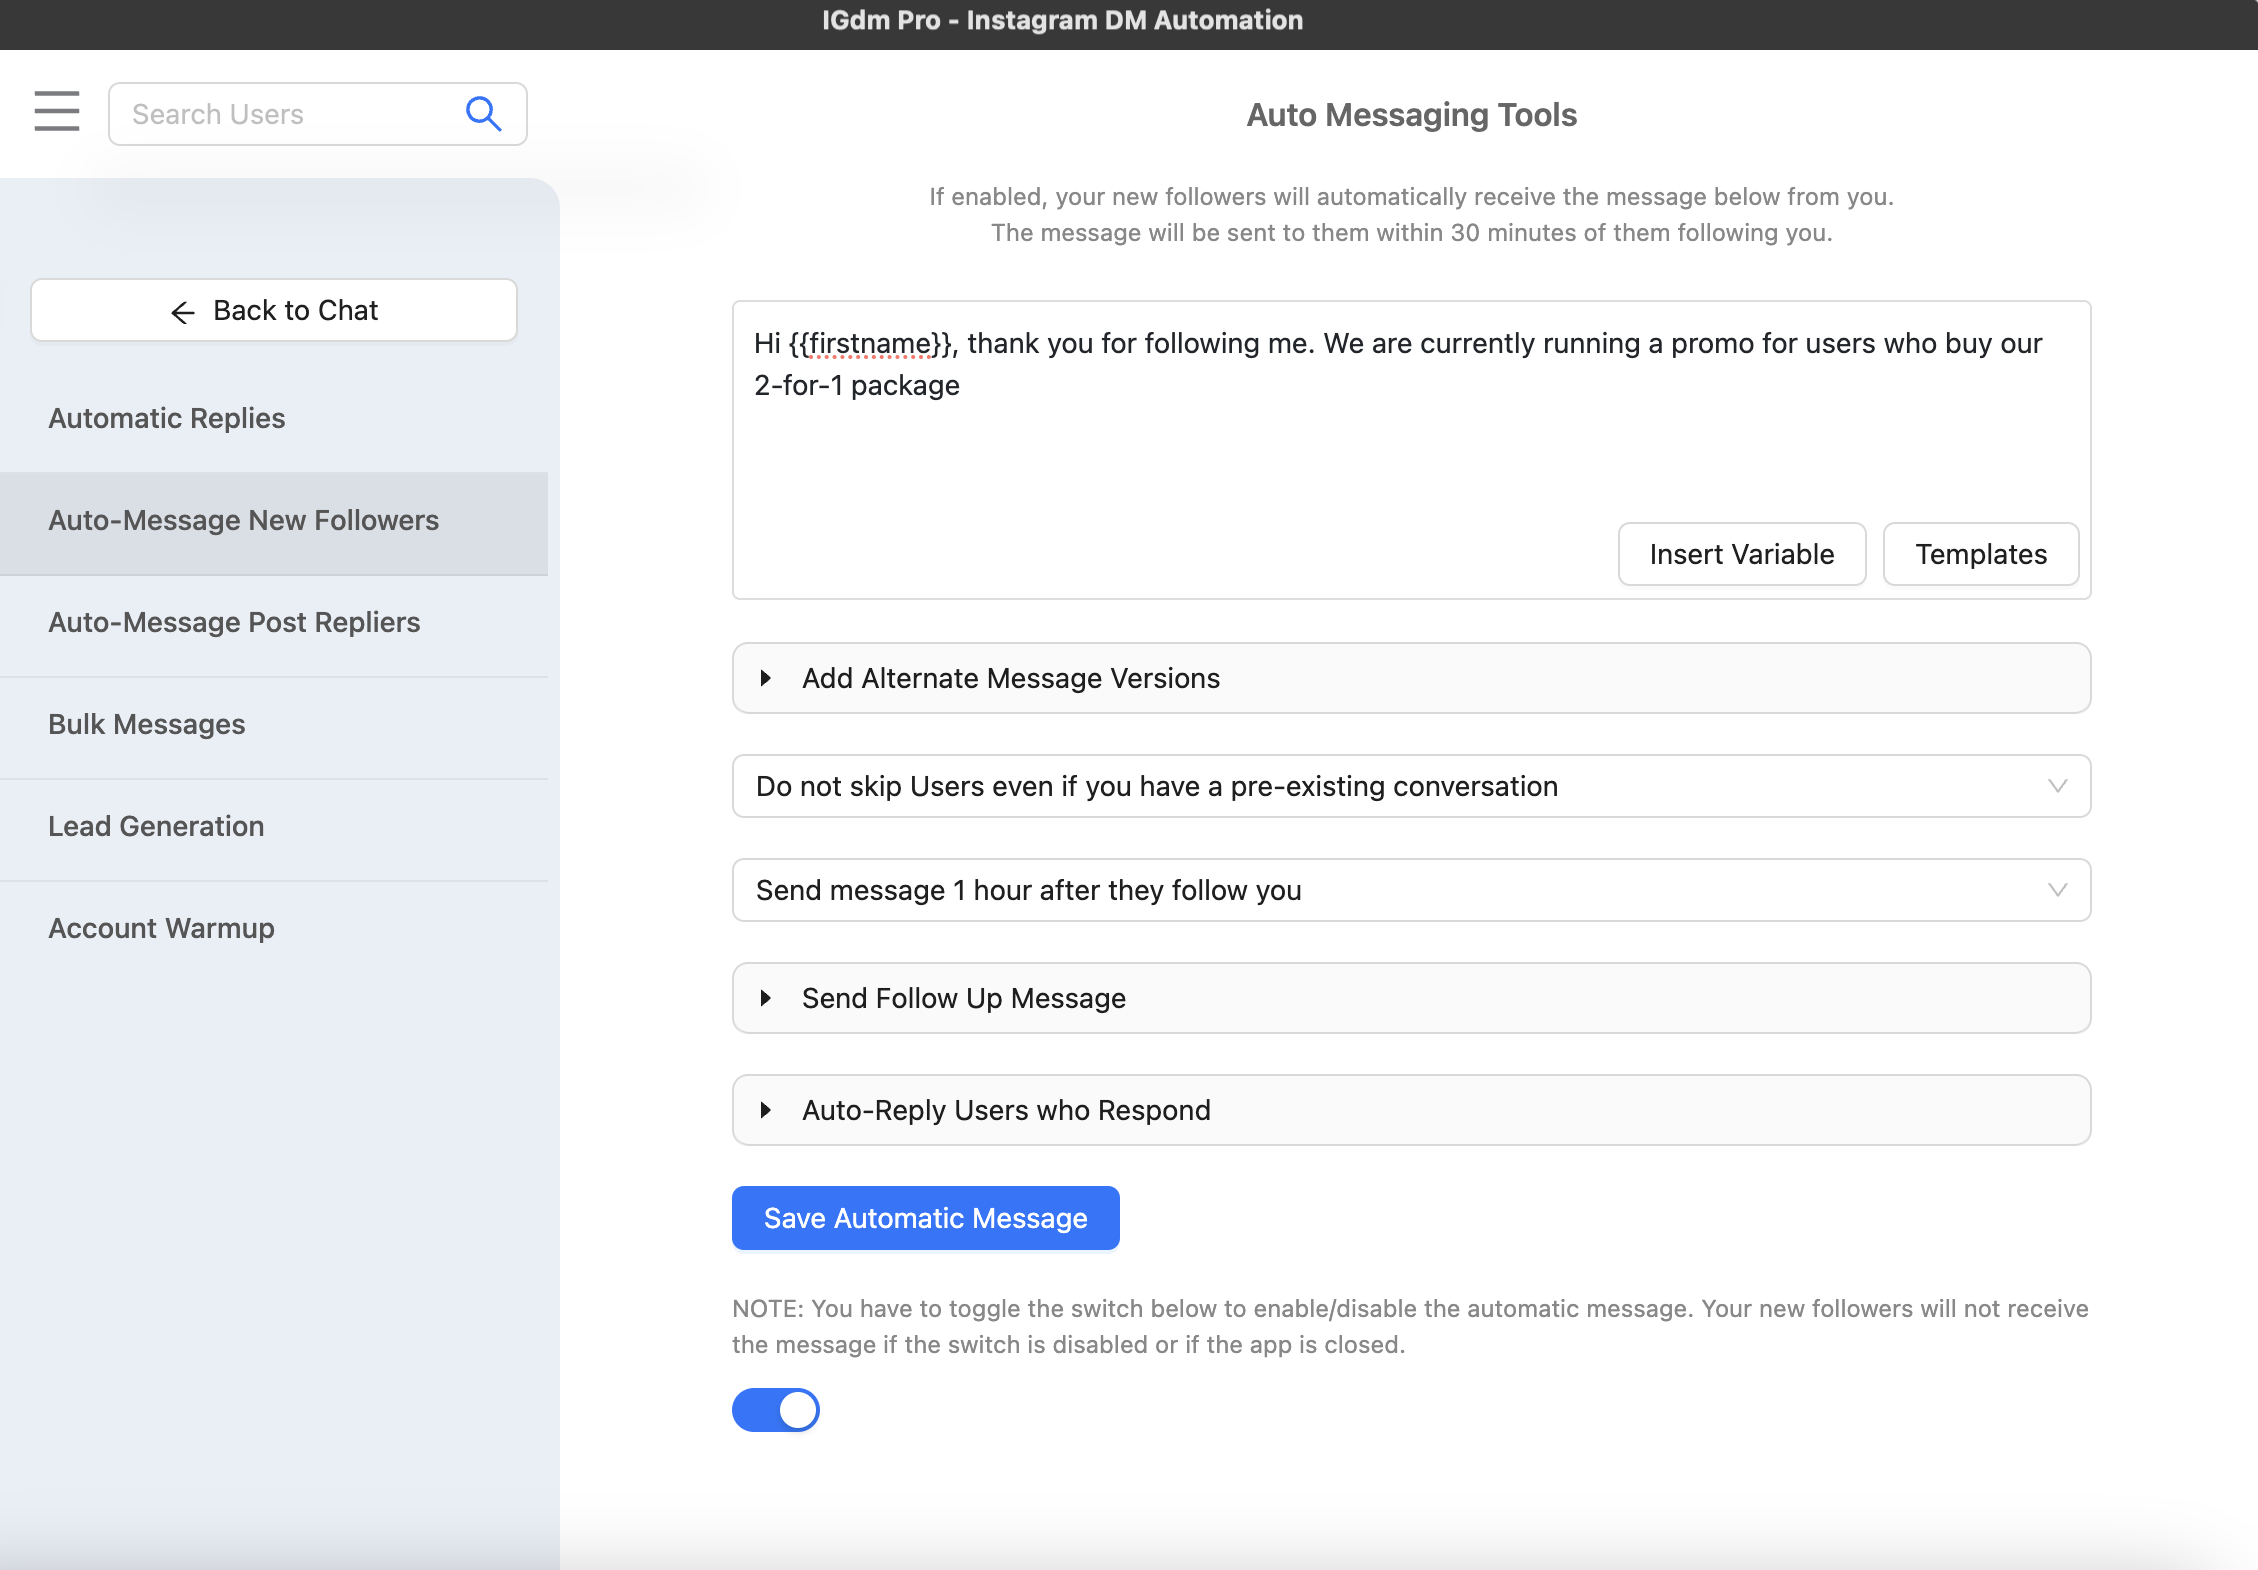The height and width of the screenshot is (1570, 2258).
Task: Switch to Automatic Replies section
Action: coord(166,418)
